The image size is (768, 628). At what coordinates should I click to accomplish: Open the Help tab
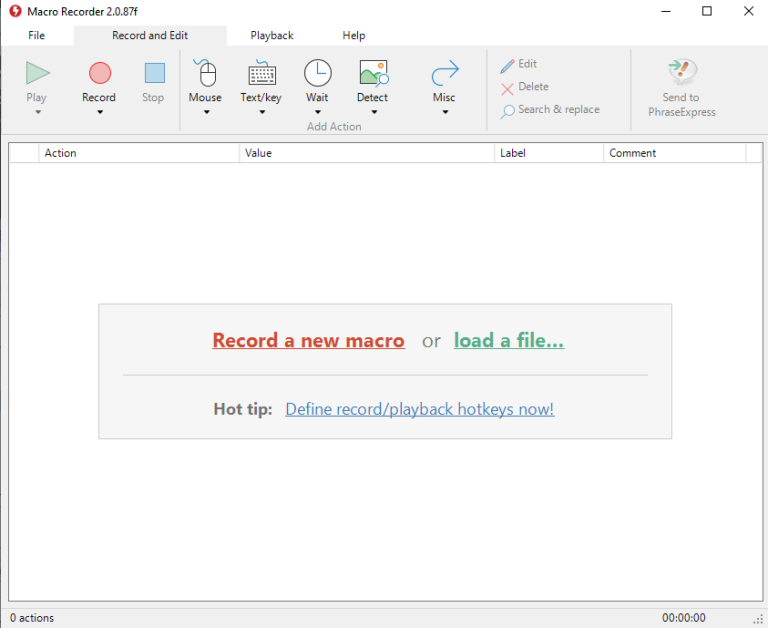[354, 35]
